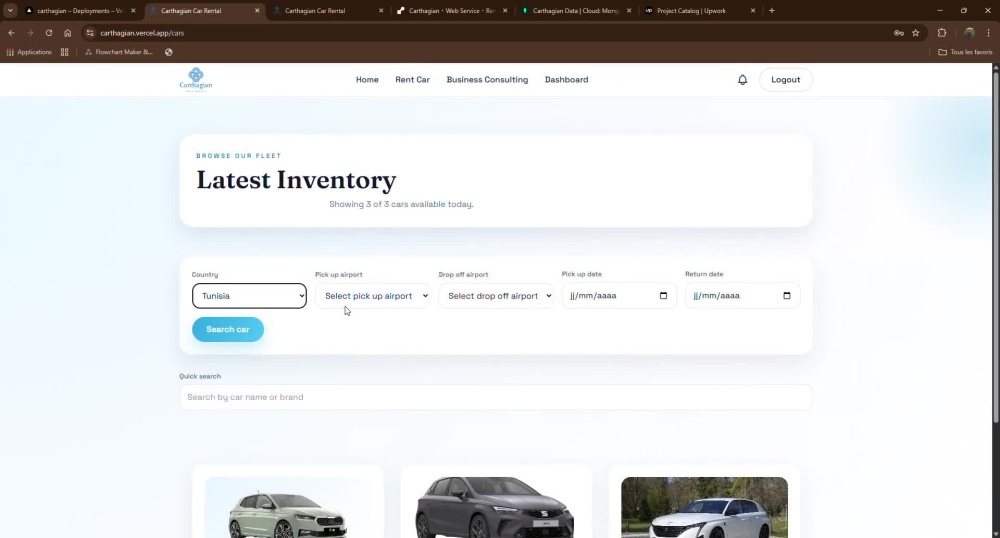Screen dimensions: 1000x538
Task: Go back with the browser back arrow
Action: click(x=11, y=33)
